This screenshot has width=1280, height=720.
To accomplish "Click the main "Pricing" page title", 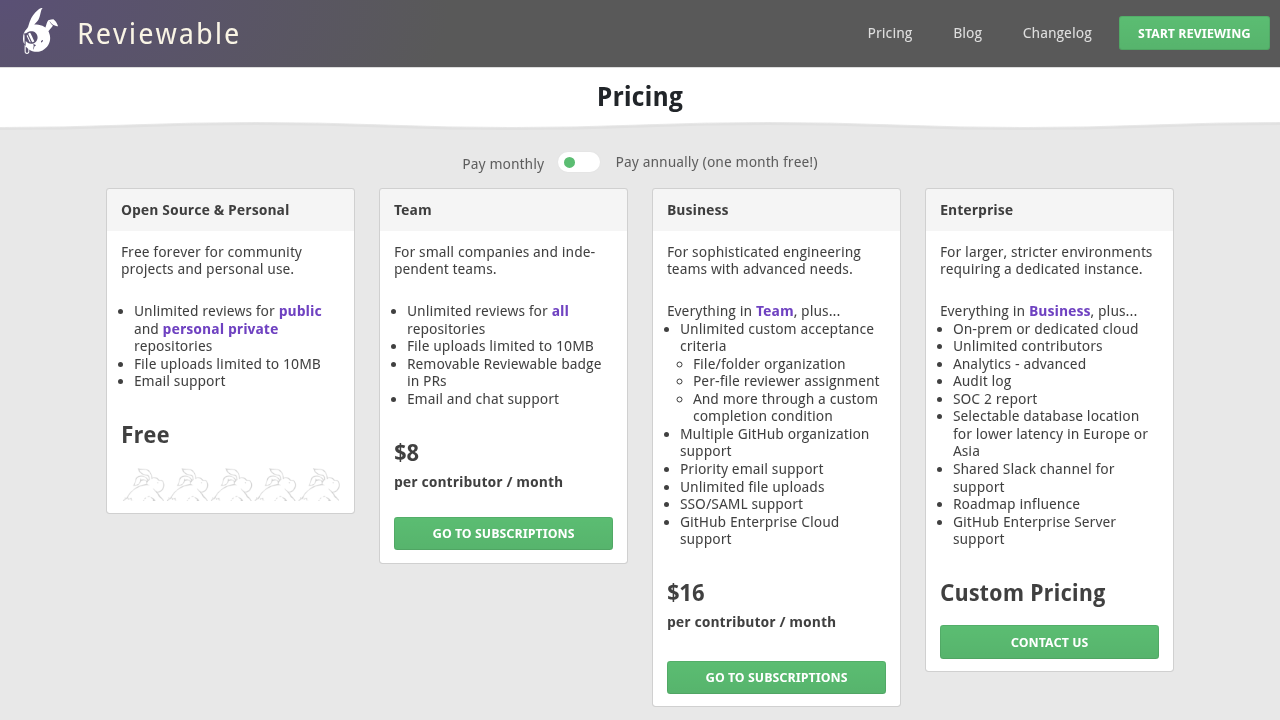I will (640, 97).
